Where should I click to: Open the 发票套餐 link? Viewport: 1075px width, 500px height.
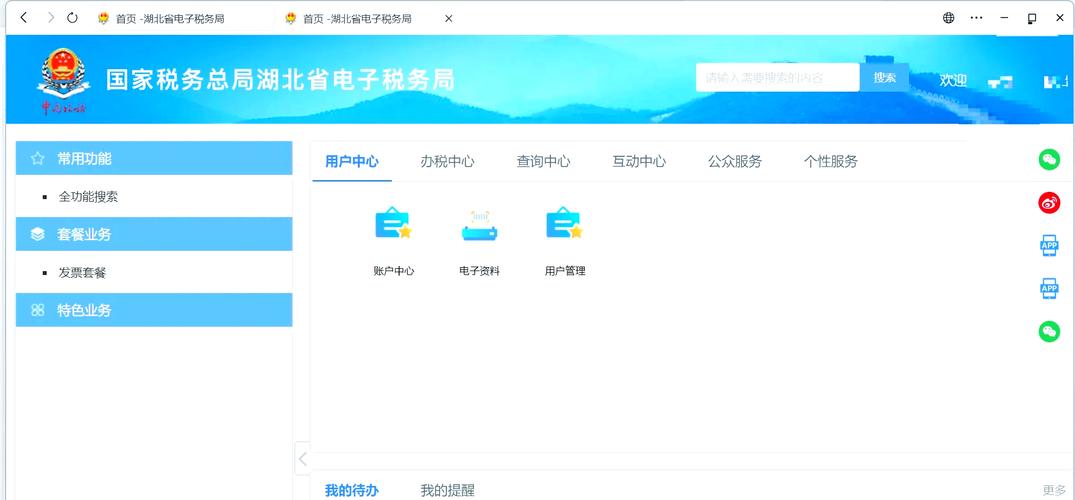[x=82, y=273]
